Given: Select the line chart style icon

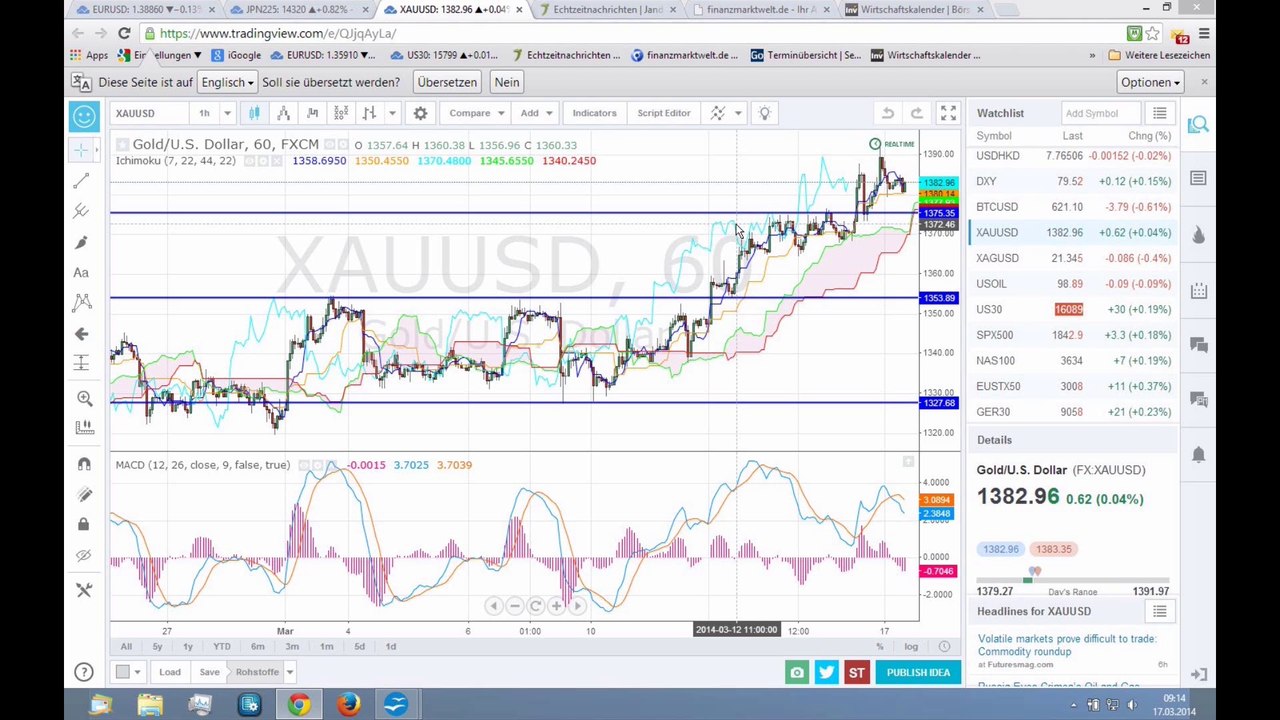Looking at the screenshot, I should tap(283, 113).
